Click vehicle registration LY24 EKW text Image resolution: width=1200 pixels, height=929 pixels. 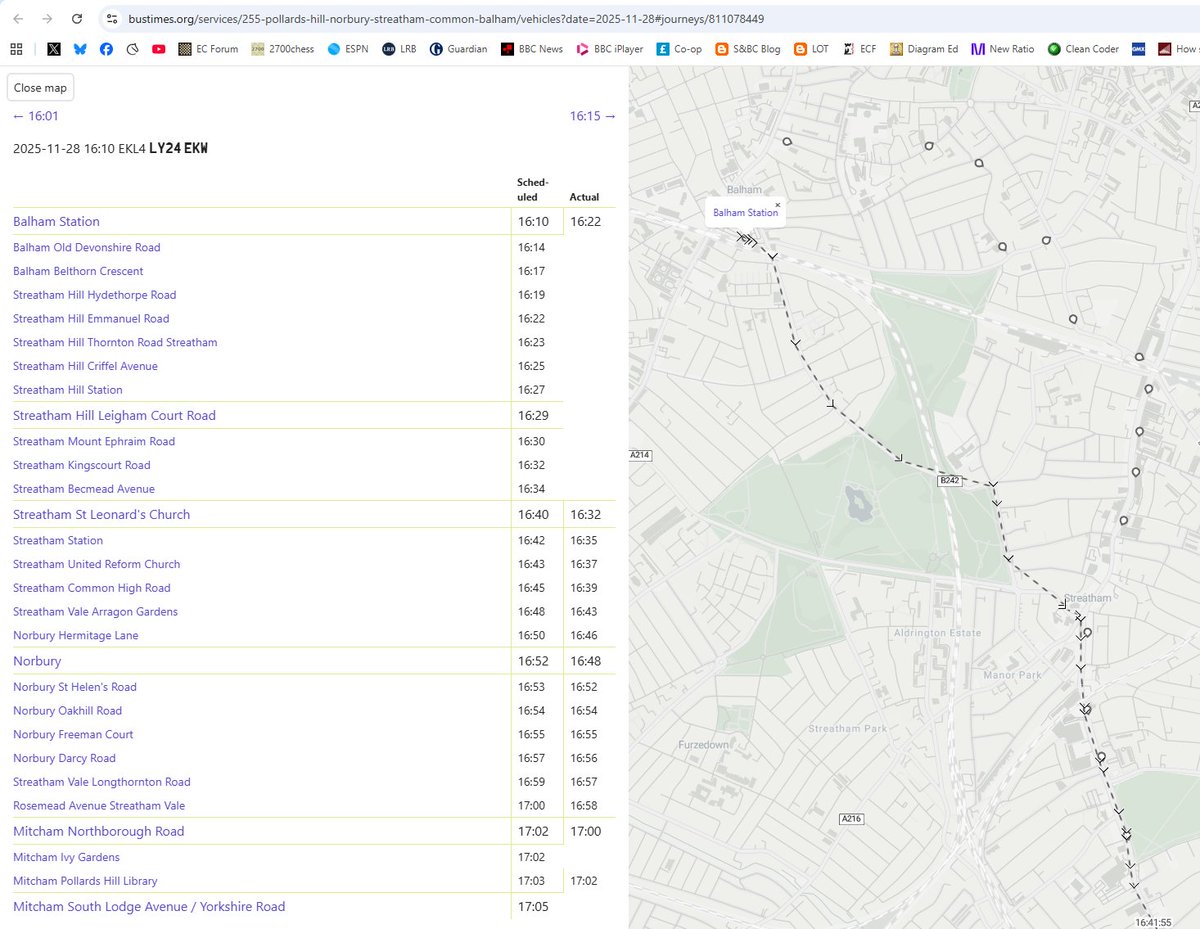point(178,149)
